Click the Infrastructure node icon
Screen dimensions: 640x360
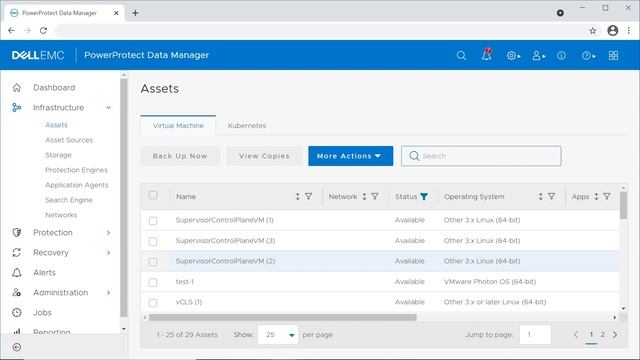(x=16, y=107)
